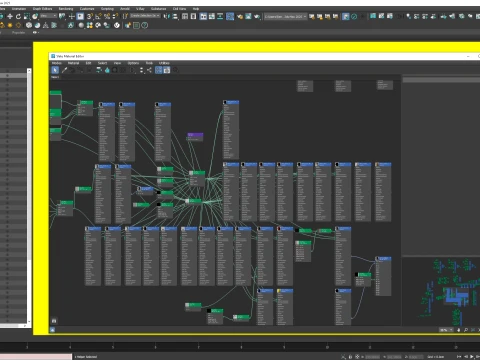The height and width of the screenshot is (360, 480).
Task: Open the render preset dropdown on main toolbar
Action: click(286, 16)
